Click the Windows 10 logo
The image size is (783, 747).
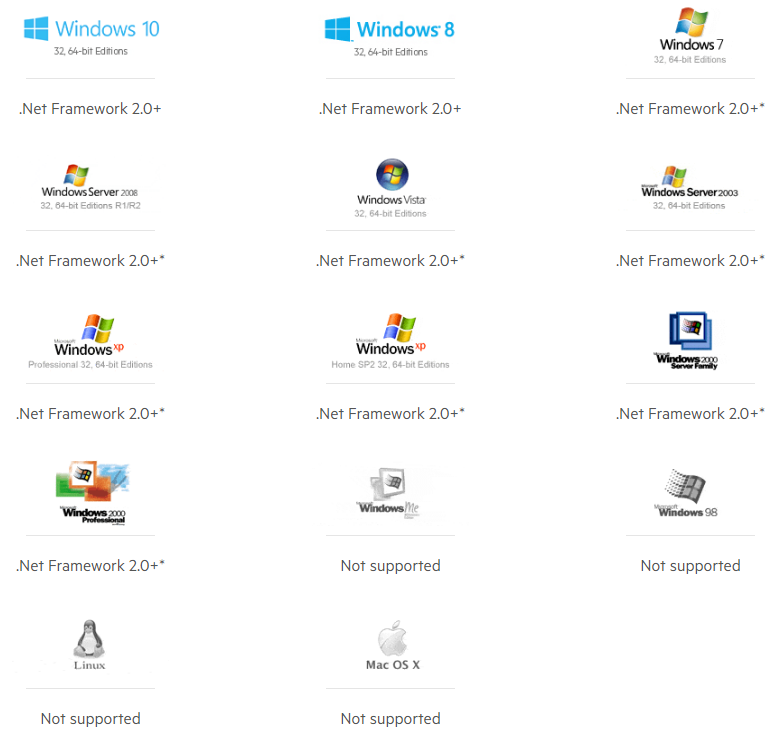pos(91,28)
